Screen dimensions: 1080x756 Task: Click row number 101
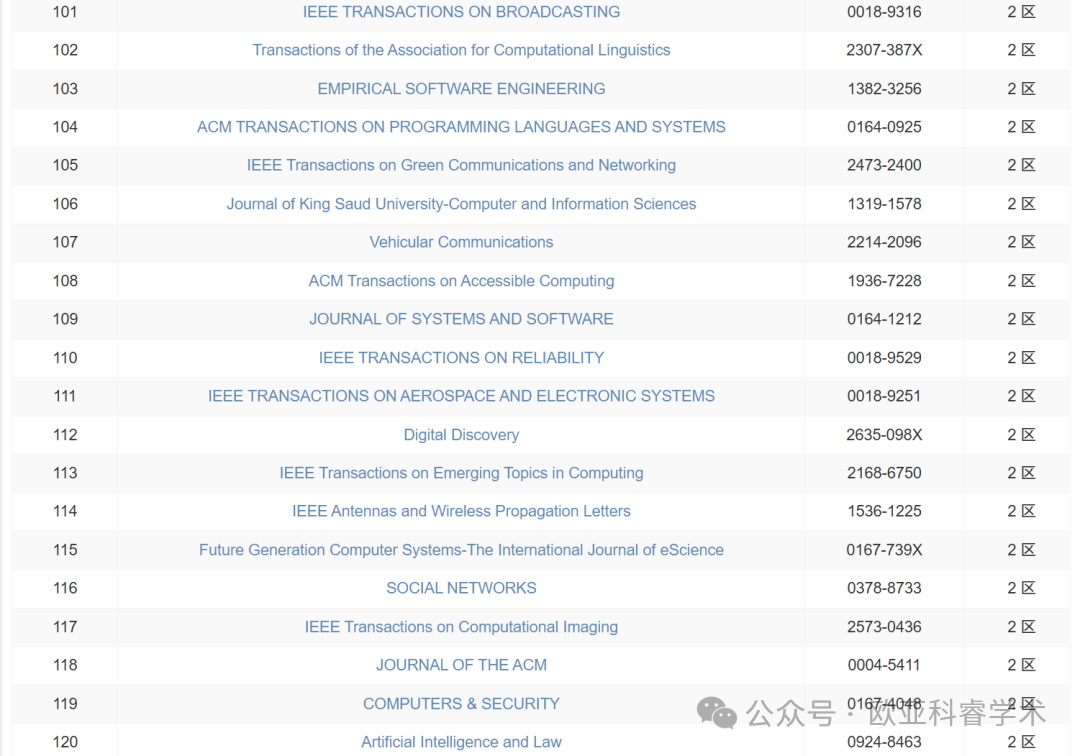pyautogui.click(x=65, y=12)
